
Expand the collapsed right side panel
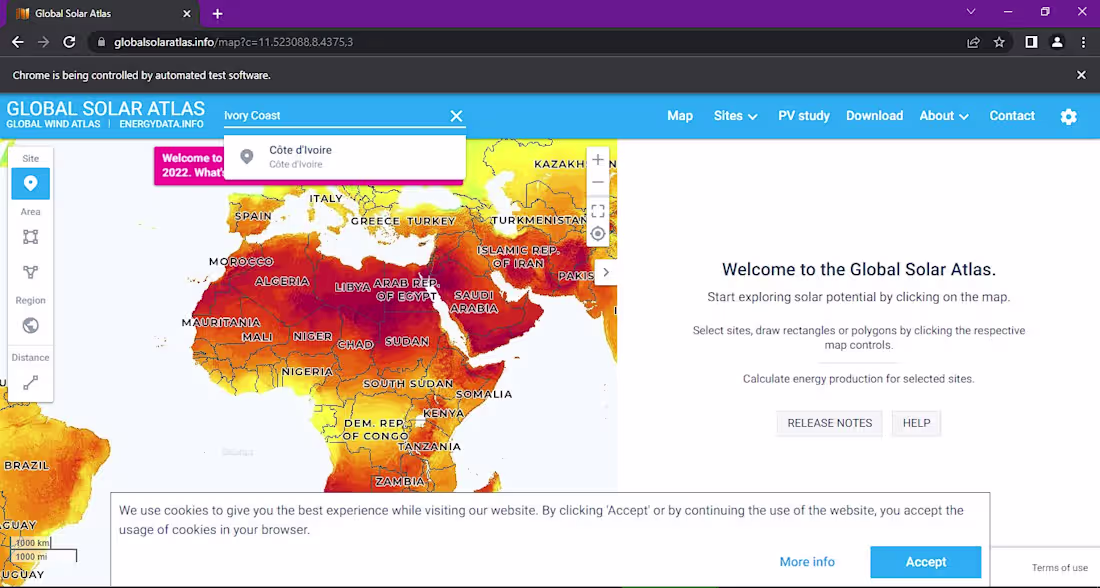[605, 271]
